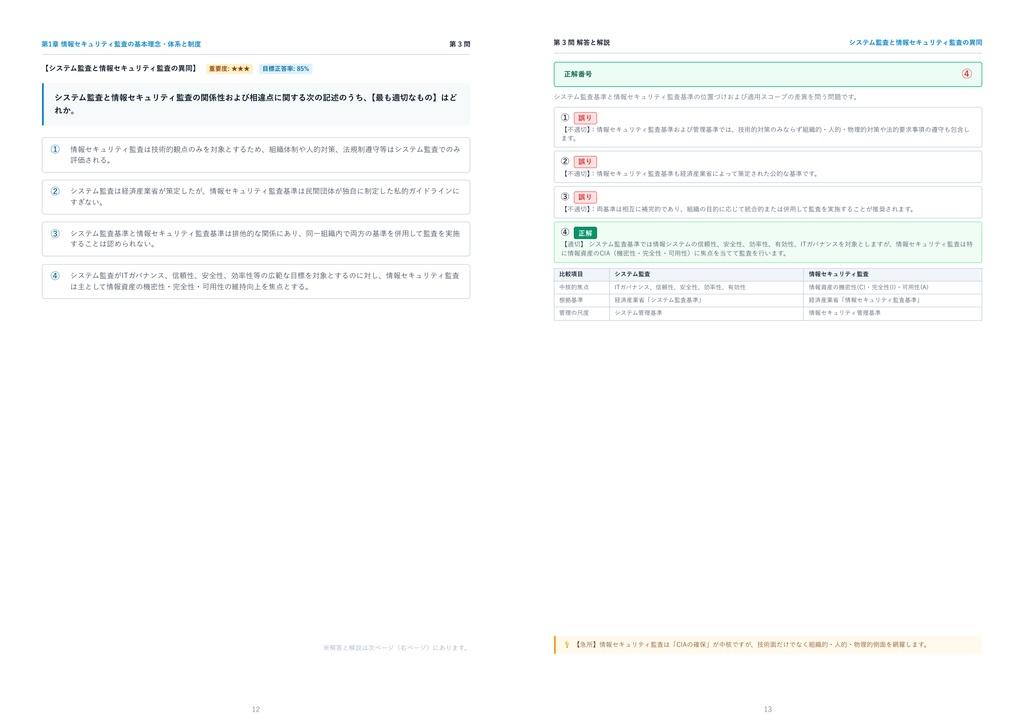Click the '根拠基準' row label
The width and height of the screenshot is (1024, 724).
pos(571,300)
